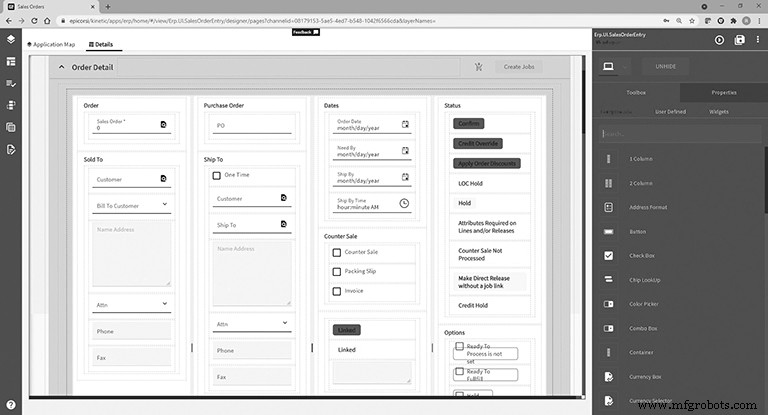Screen dimensions: 768x415
Task: Open the Ship By calendar picker
Action: [405, 177]
